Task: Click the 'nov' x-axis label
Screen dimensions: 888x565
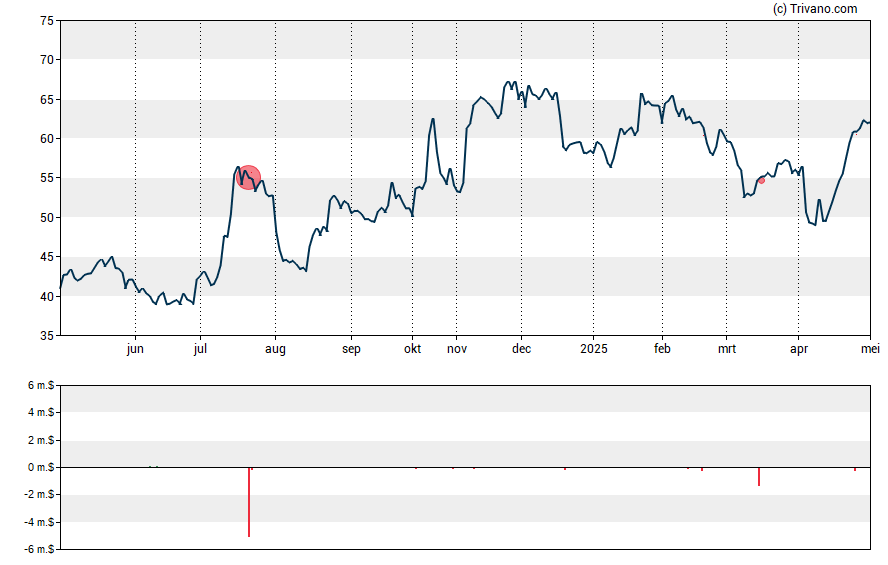Action: coord(457,349)
